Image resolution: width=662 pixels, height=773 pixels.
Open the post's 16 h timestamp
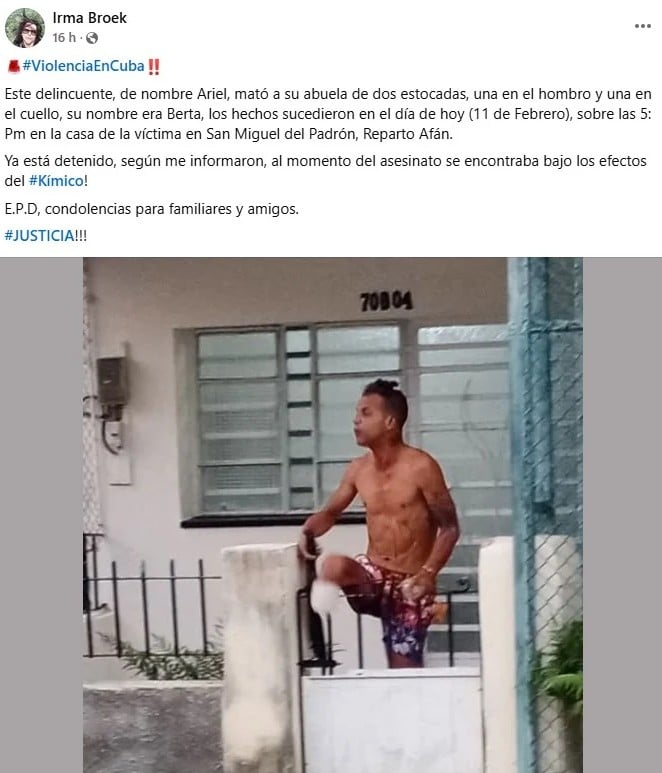click(x=64, y=37)
